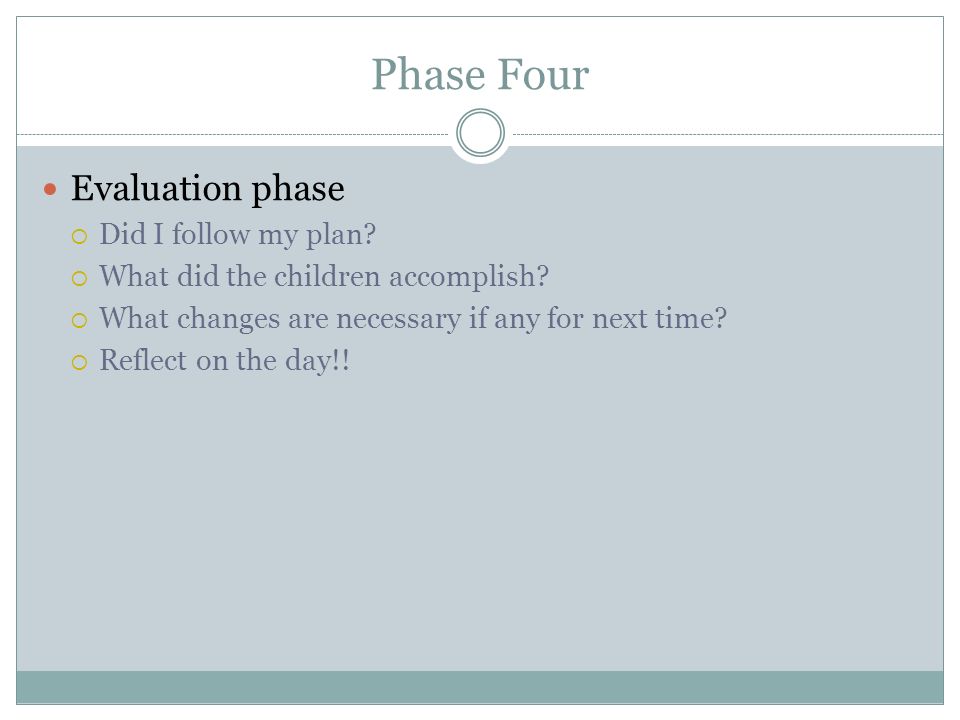Click the word "Four" in the title

point(543,75)
